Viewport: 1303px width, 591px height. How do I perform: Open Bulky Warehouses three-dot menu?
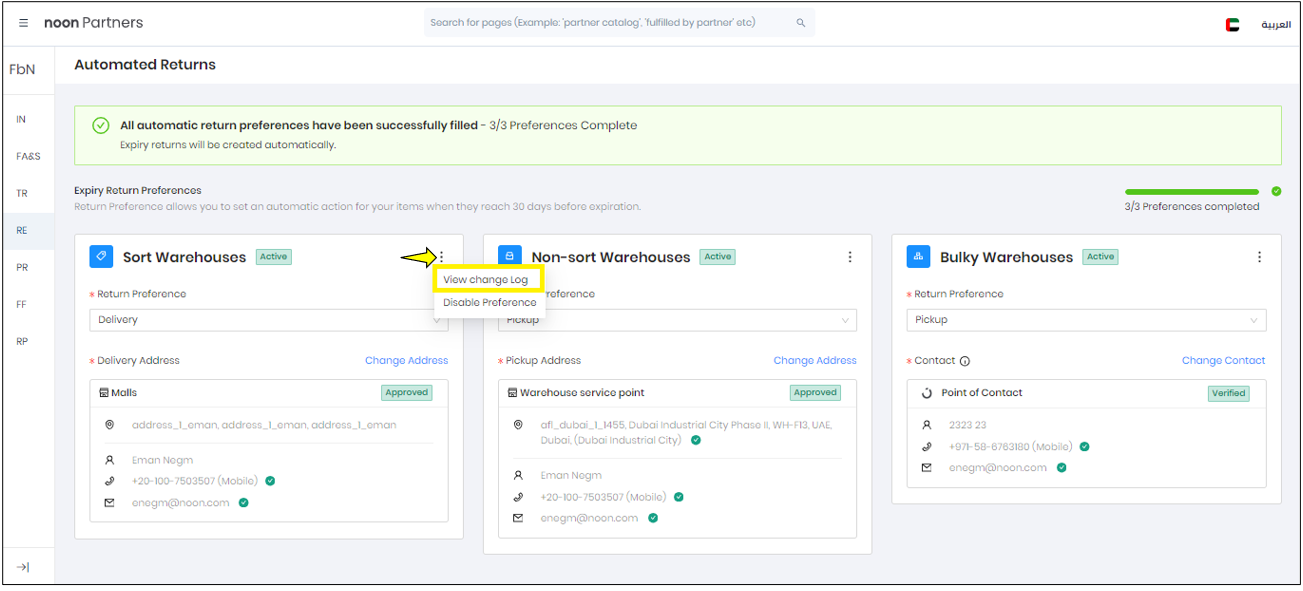[x=1260, y=257]
